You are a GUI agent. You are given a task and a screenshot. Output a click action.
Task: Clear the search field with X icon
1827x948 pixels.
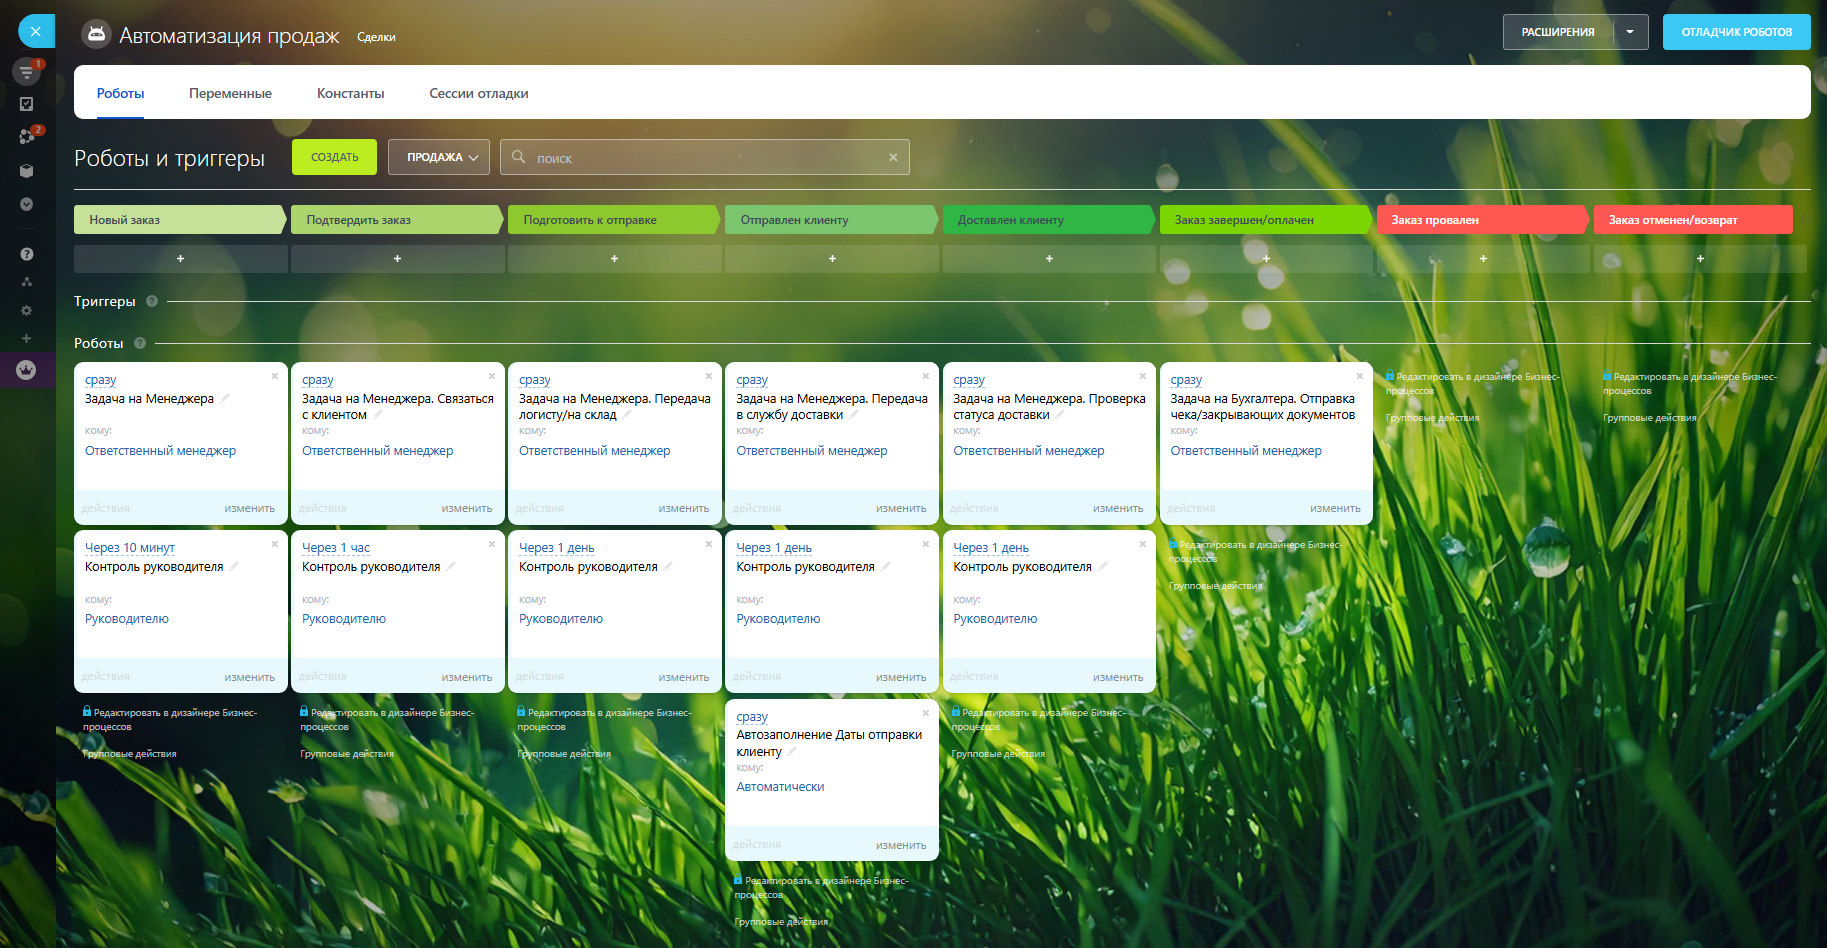point(893,157)
